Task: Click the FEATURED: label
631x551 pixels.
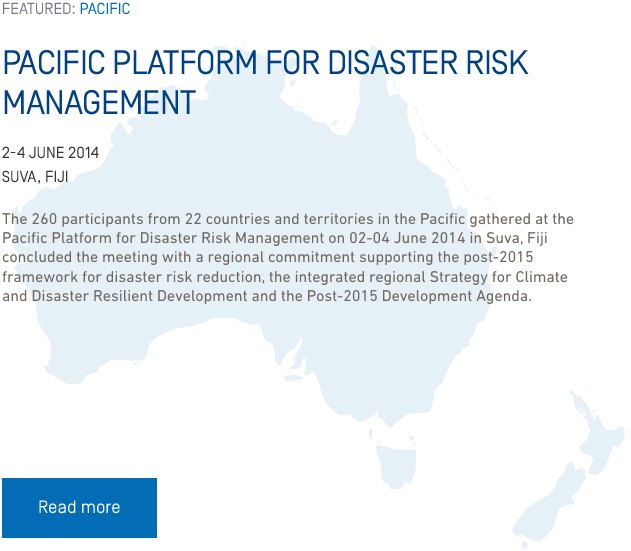Action: [39, 8]
